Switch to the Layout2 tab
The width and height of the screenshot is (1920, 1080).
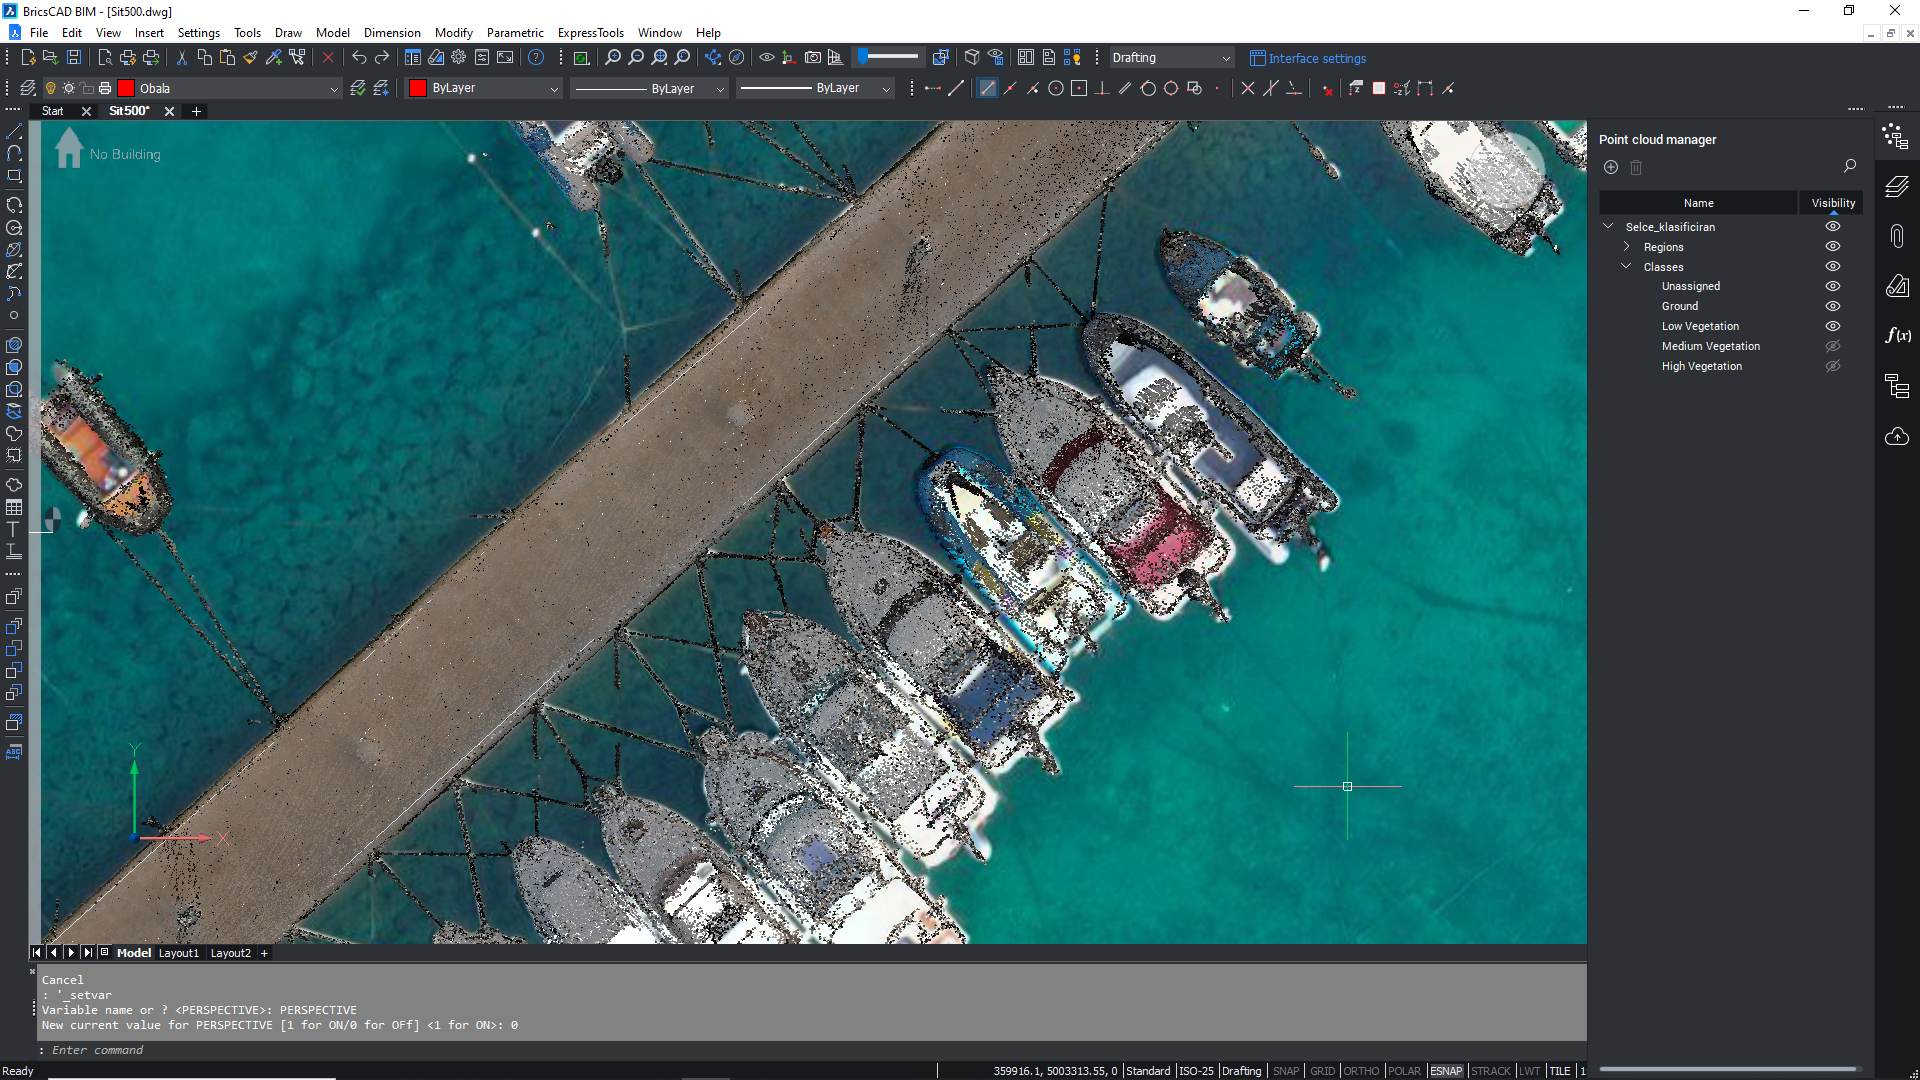click(231, 953)
